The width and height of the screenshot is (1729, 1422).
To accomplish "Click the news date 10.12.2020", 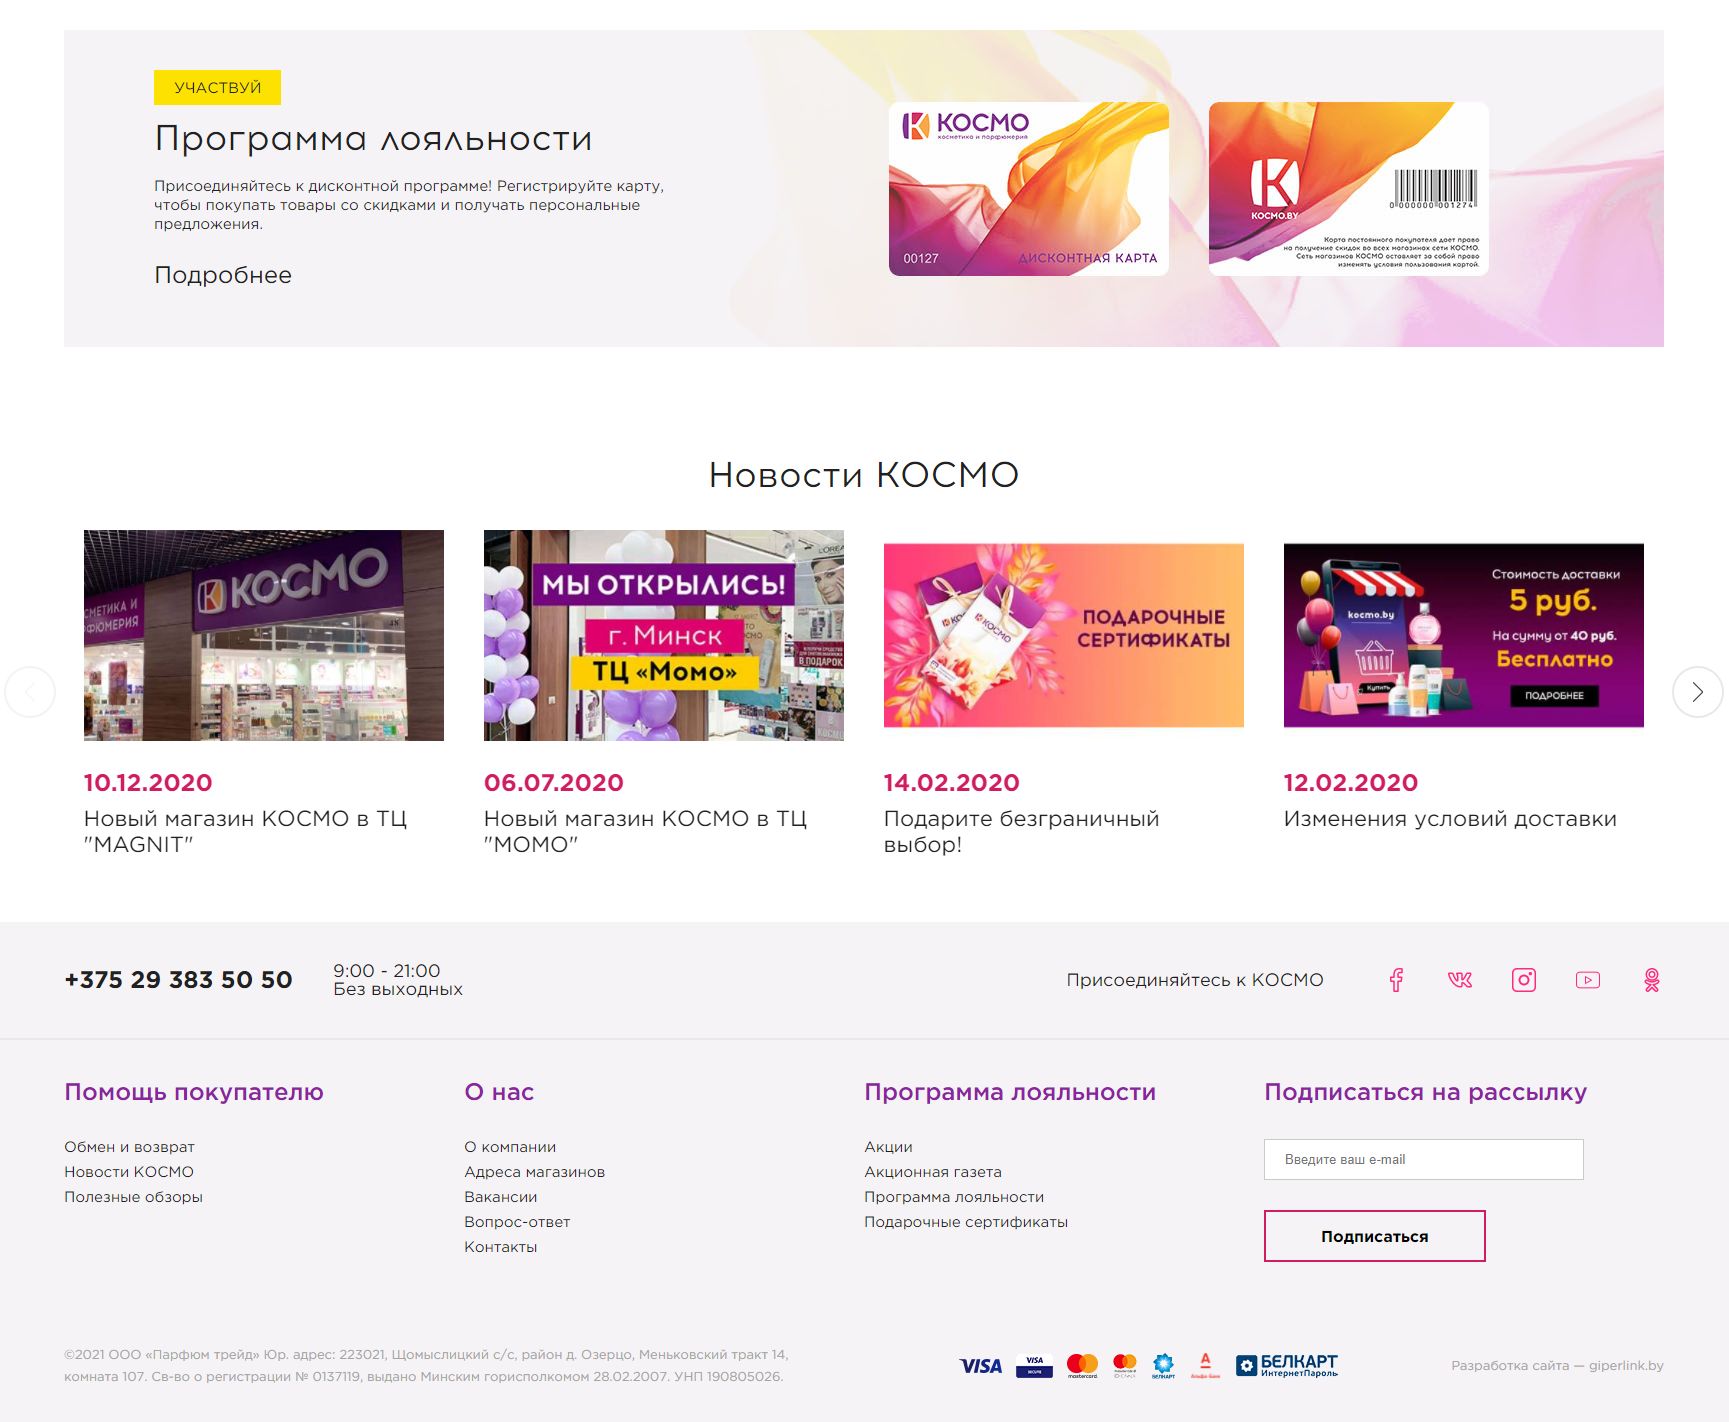I will click(148, 783).
